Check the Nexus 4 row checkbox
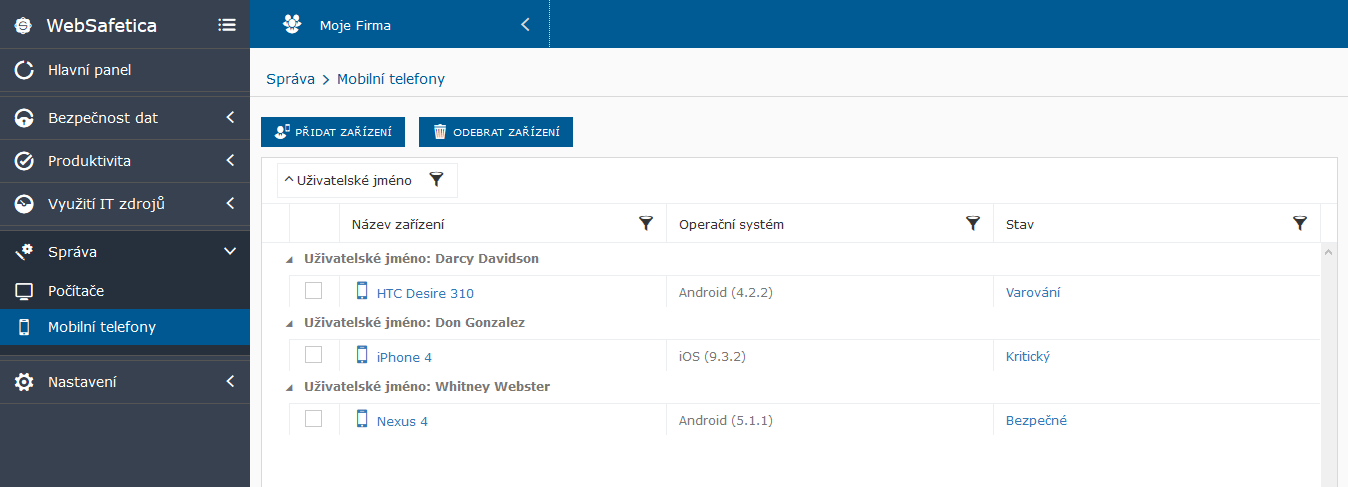The image size is (1348, 487). point(314,419)
